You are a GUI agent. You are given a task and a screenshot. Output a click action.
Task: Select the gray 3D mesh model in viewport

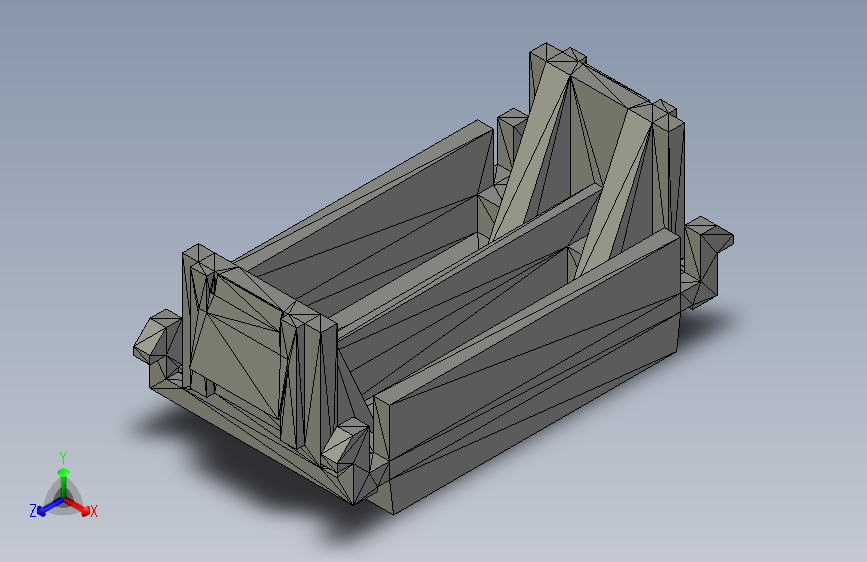pyautogui.click(x=434, y=278)
